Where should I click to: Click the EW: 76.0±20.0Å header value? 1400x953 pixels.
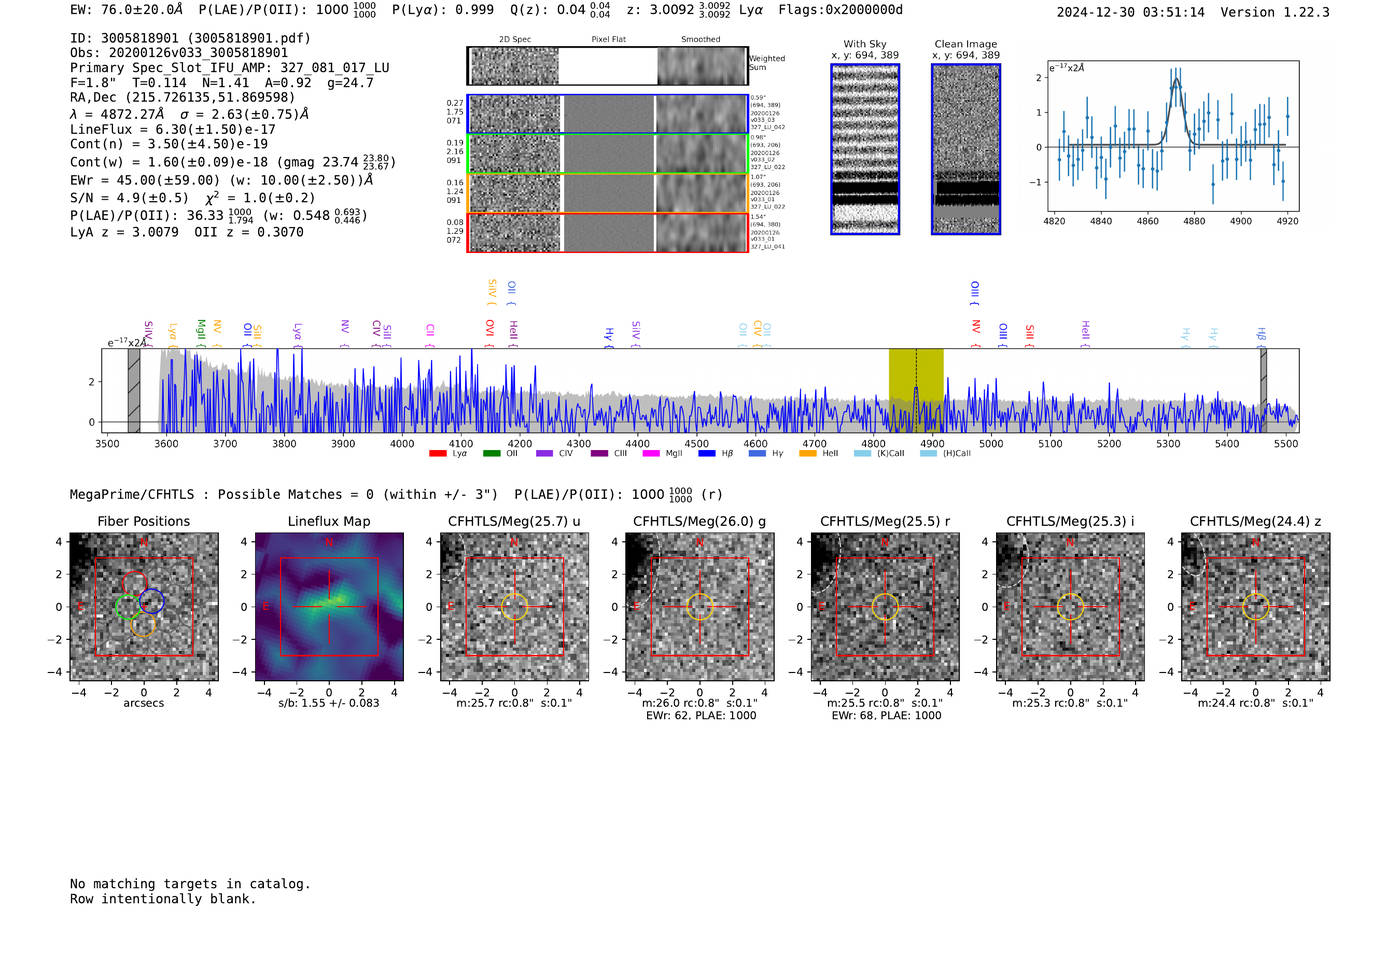(126, 10)
